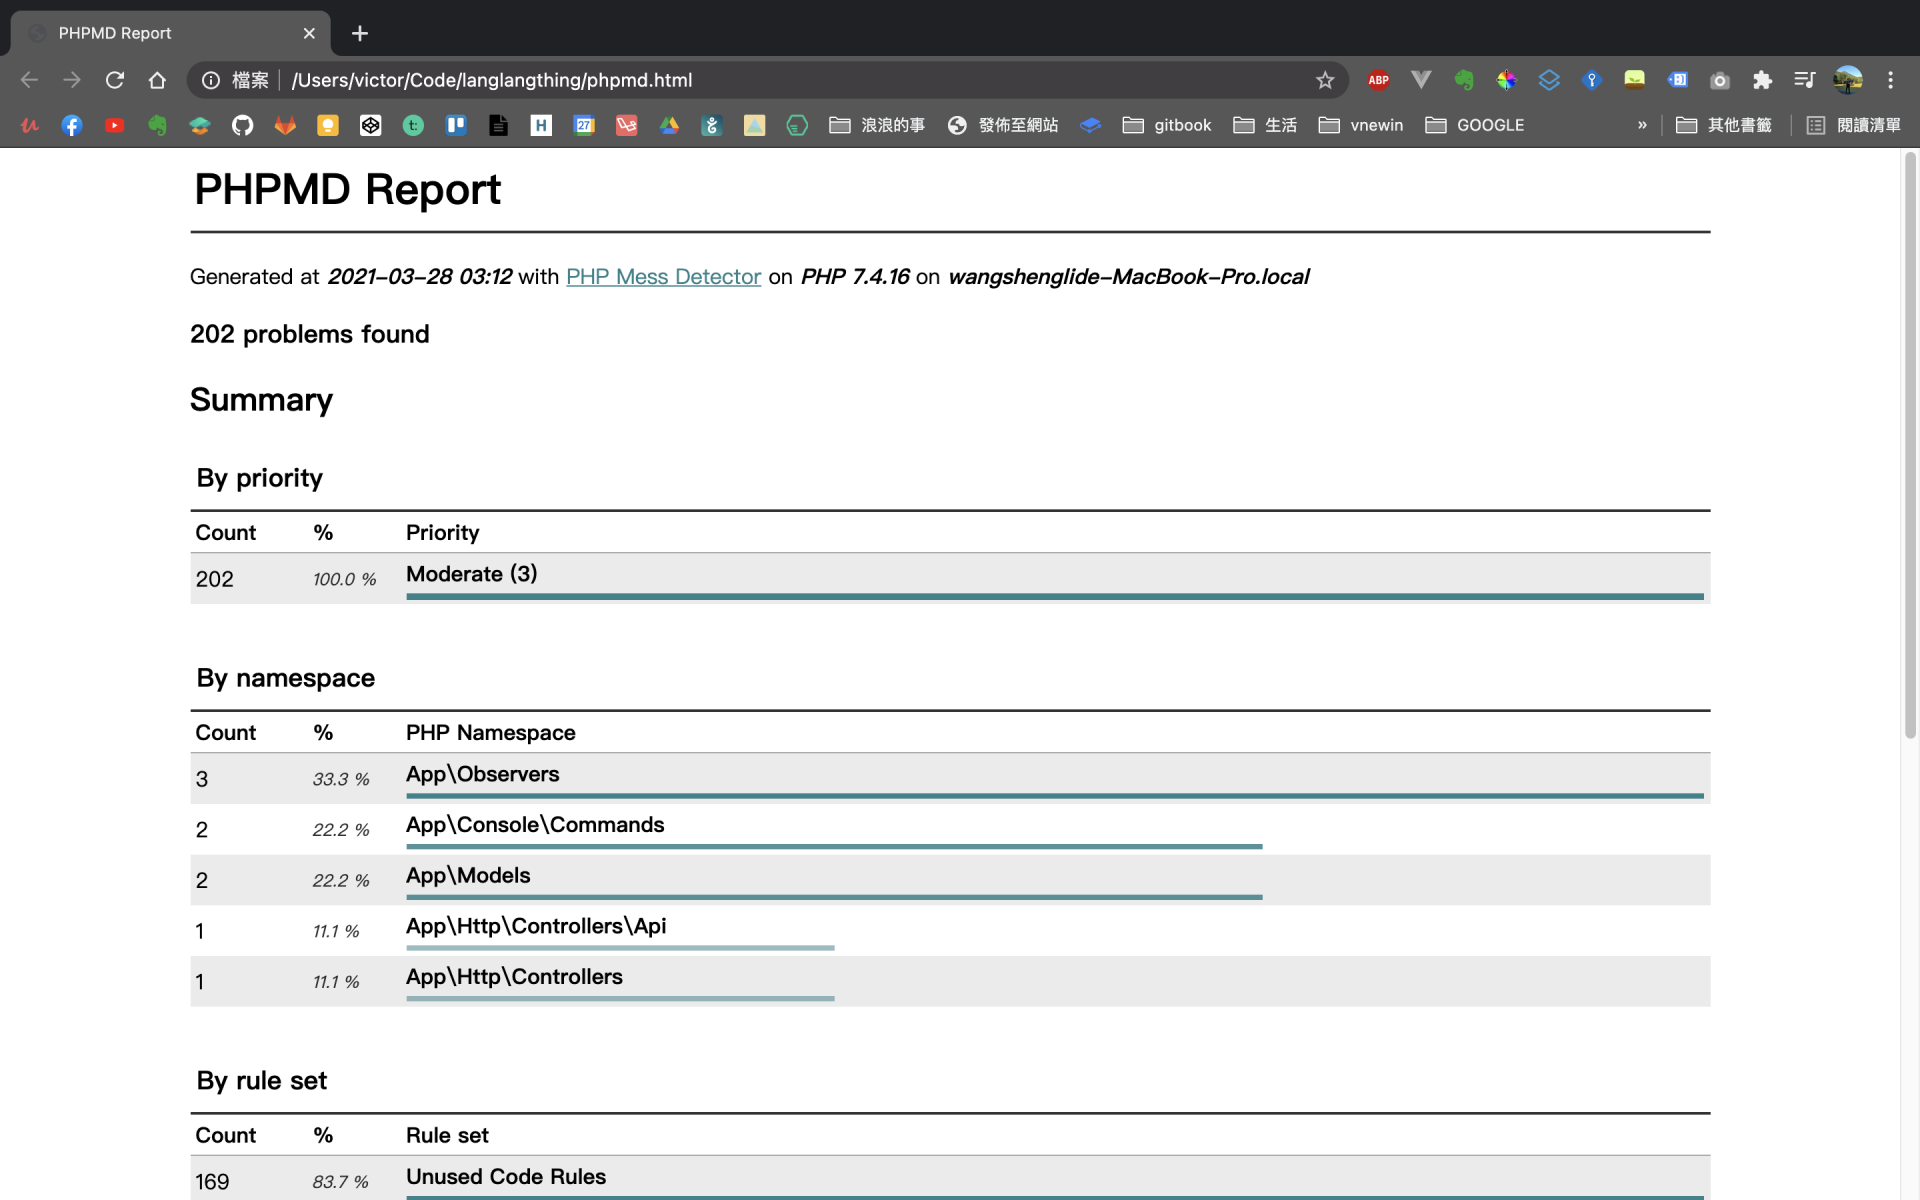The height and width of the screenshot is (1200, 1920).
Task: Expand the 浪浪的事 bookmarks folder
Action: 877,125
